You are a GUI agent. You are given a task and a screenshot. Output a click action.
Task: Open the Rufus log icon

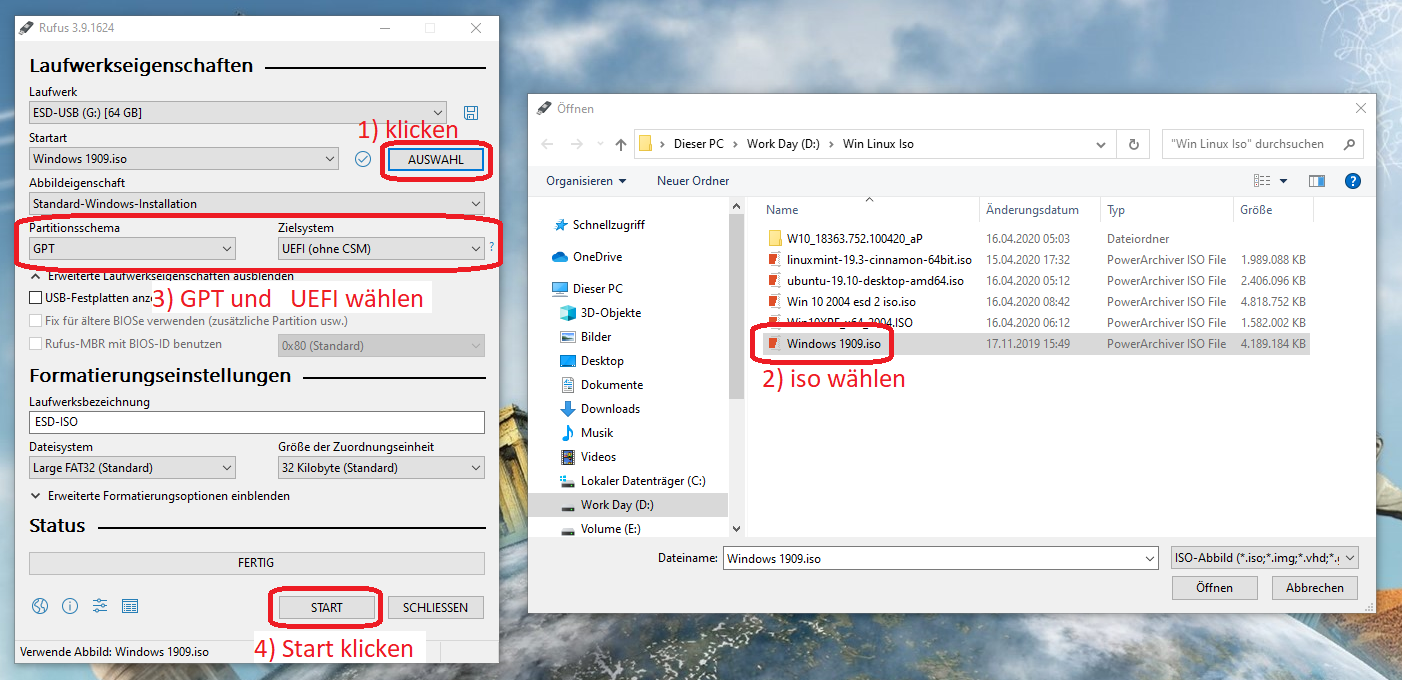click(x=129, y=606)
